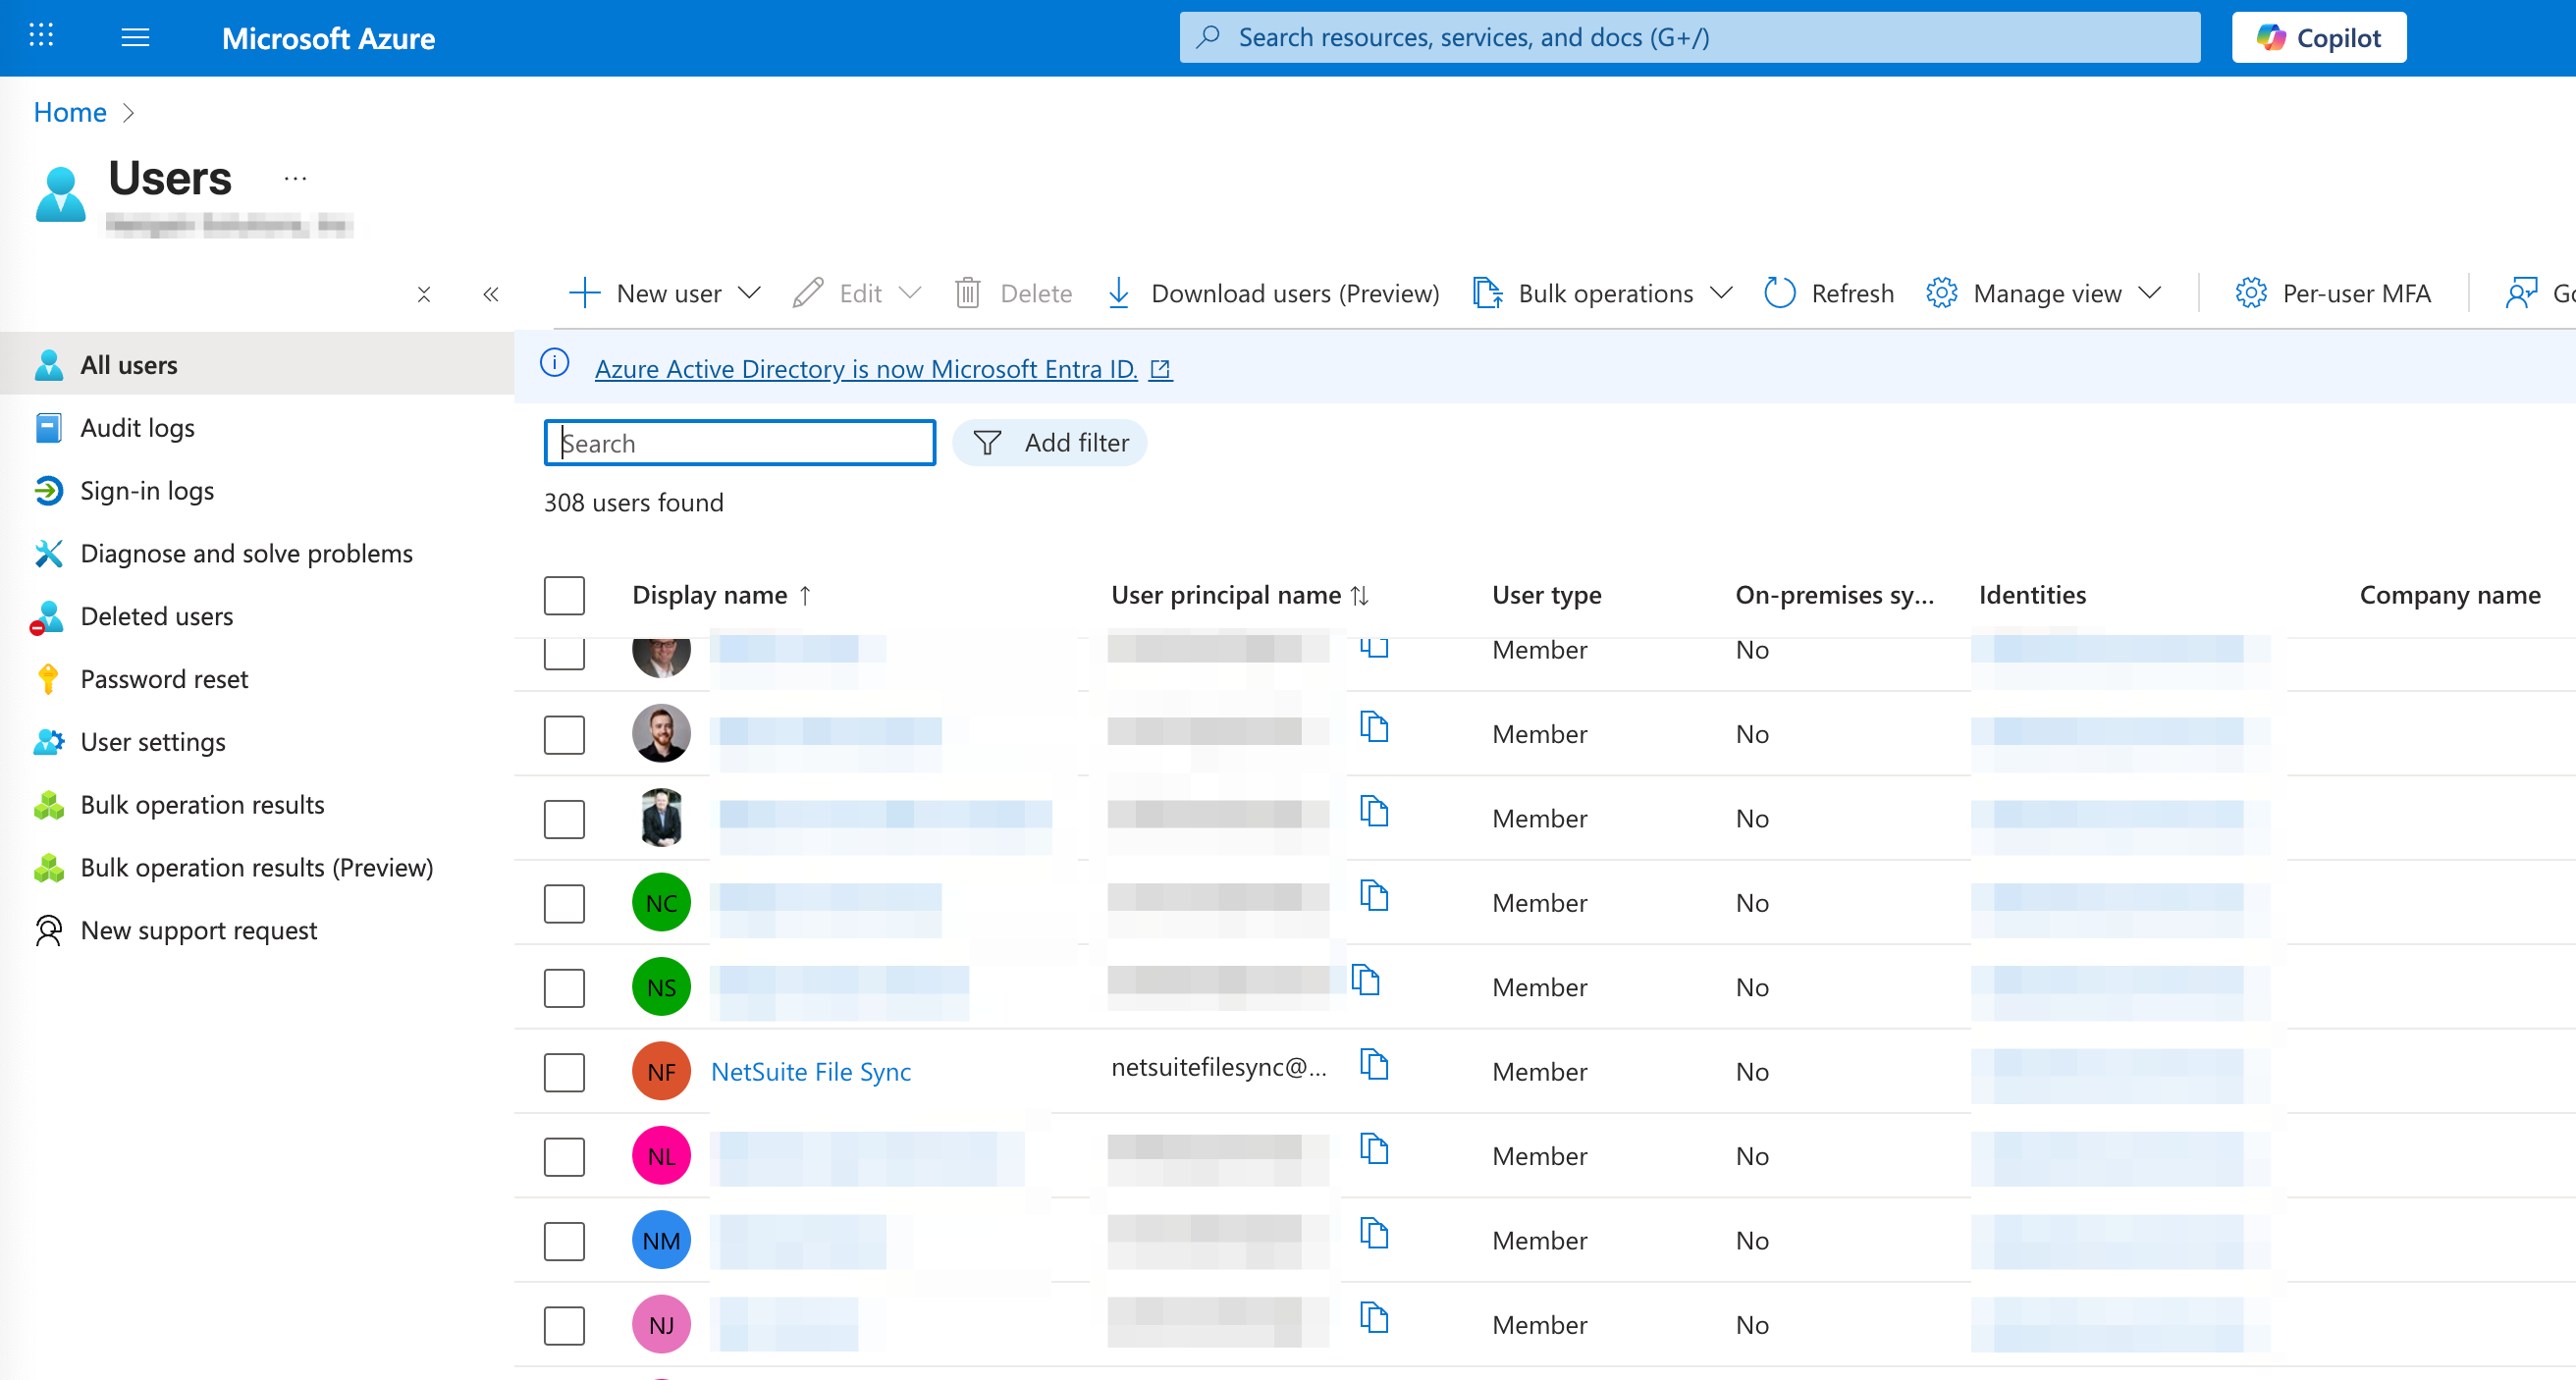Viewport: 2576px width, 1380px height.
Task: Collapse the sidebar with double-chevron icon
Action: [490, 294]
